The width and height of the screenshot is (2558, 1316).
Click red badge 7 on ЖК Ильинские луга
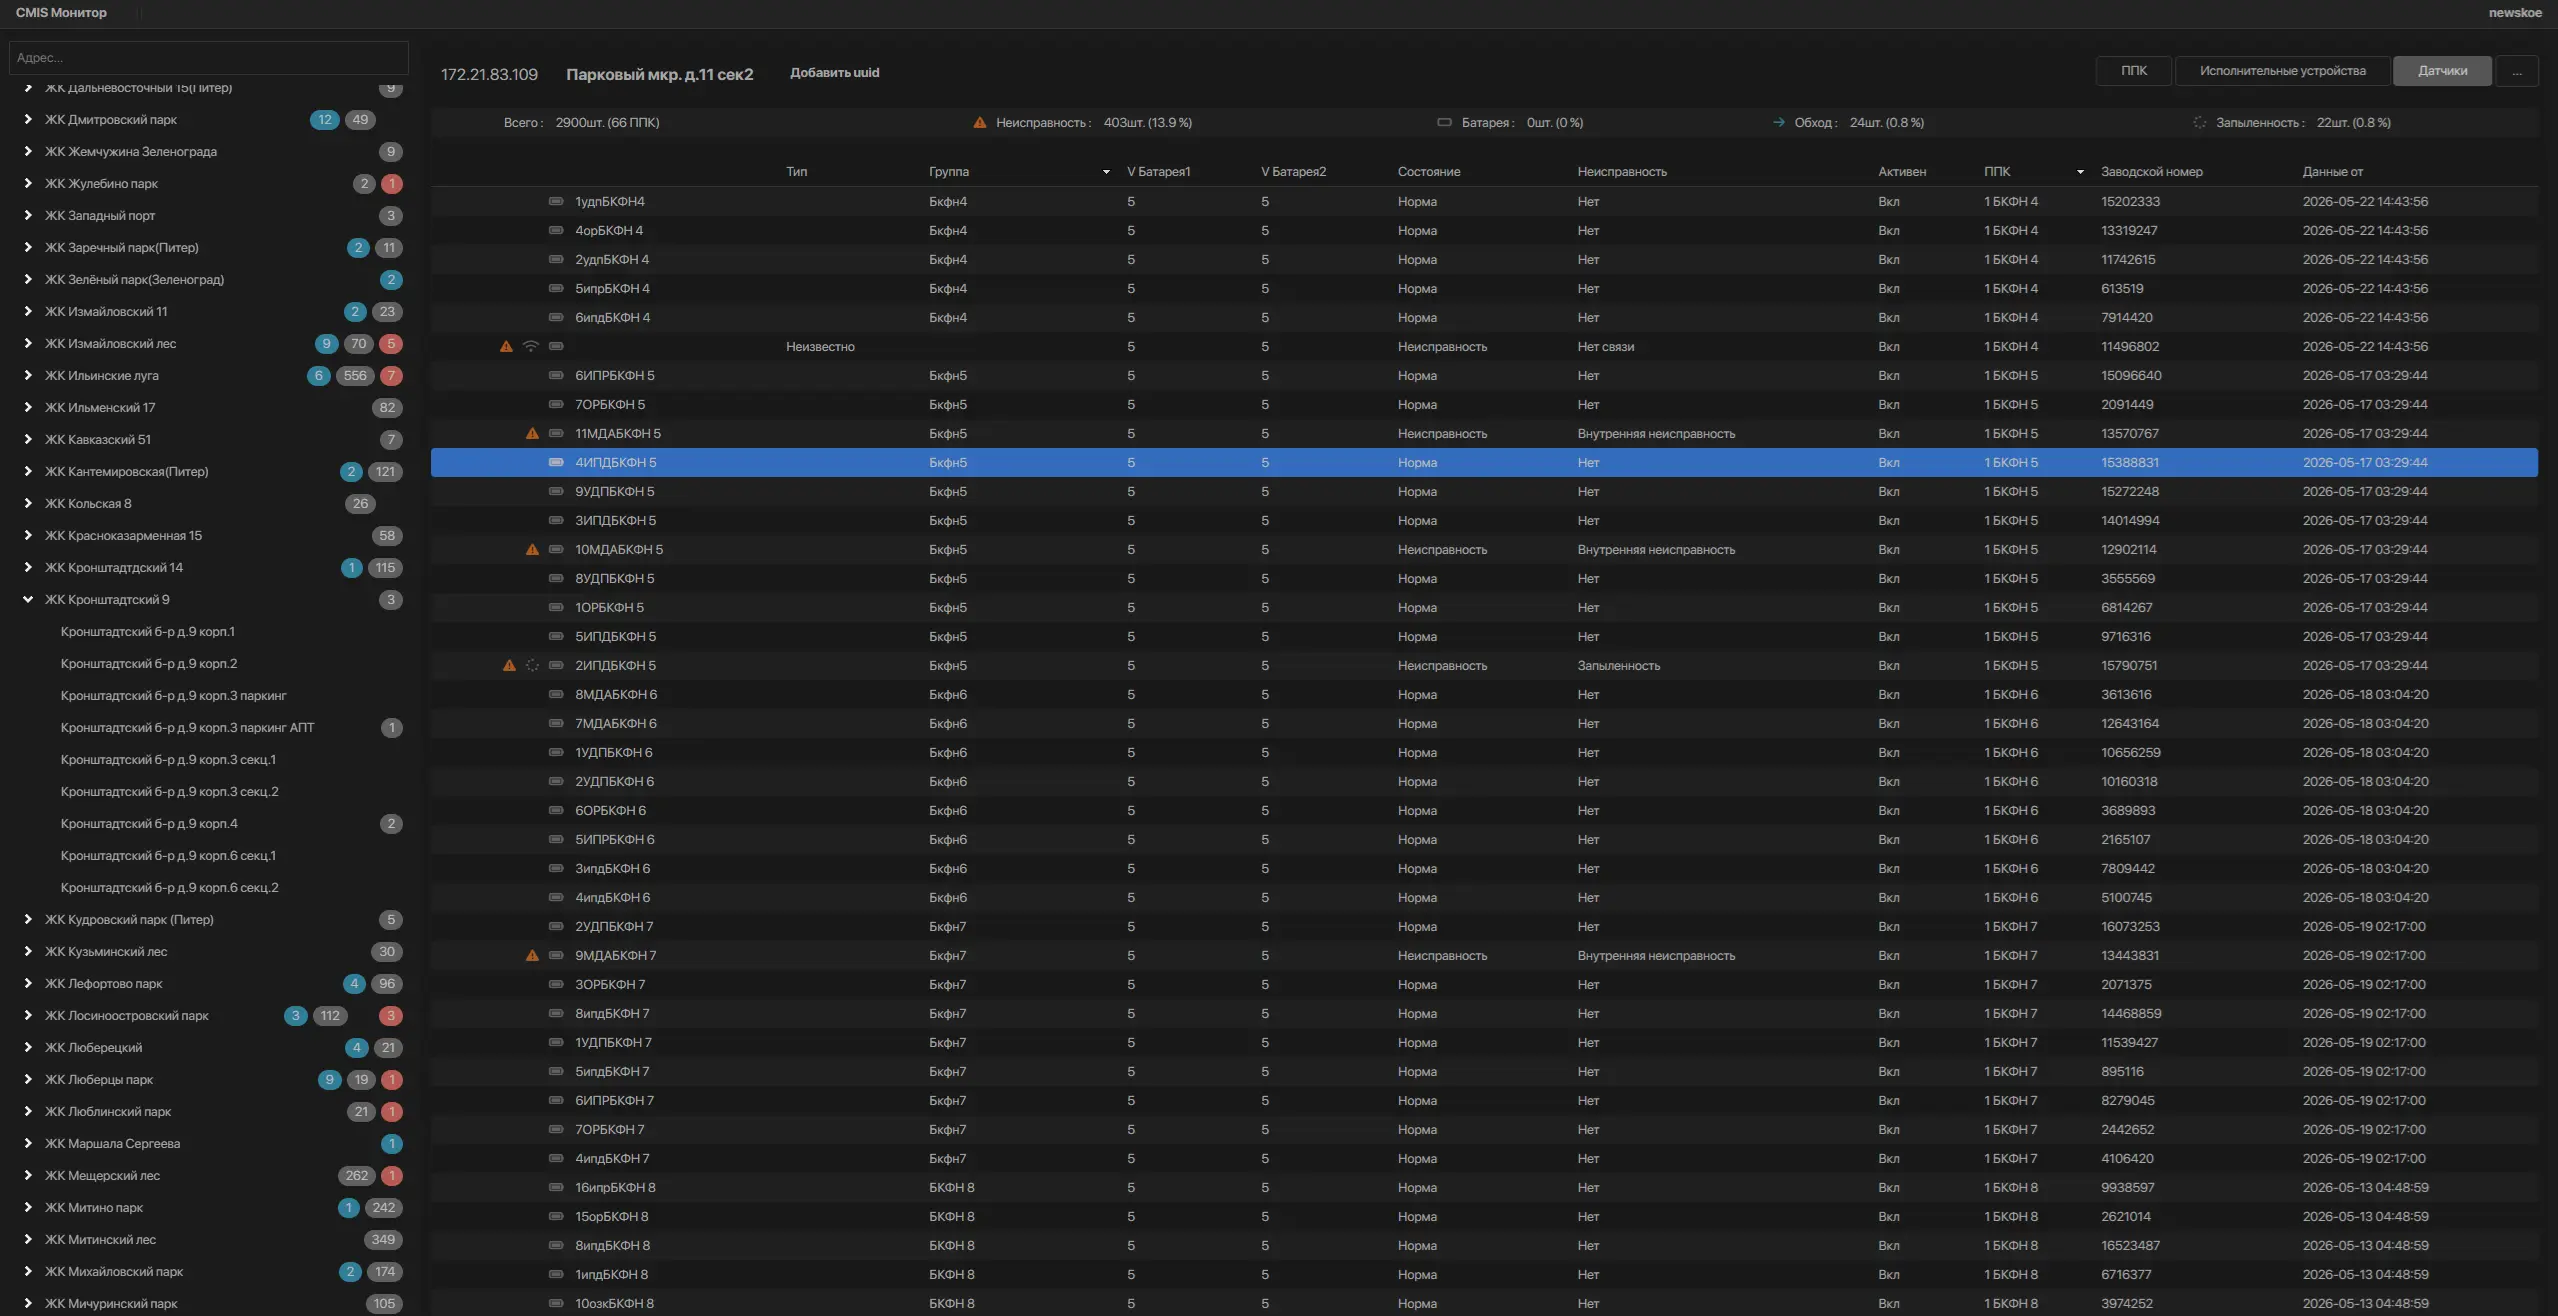392,376
